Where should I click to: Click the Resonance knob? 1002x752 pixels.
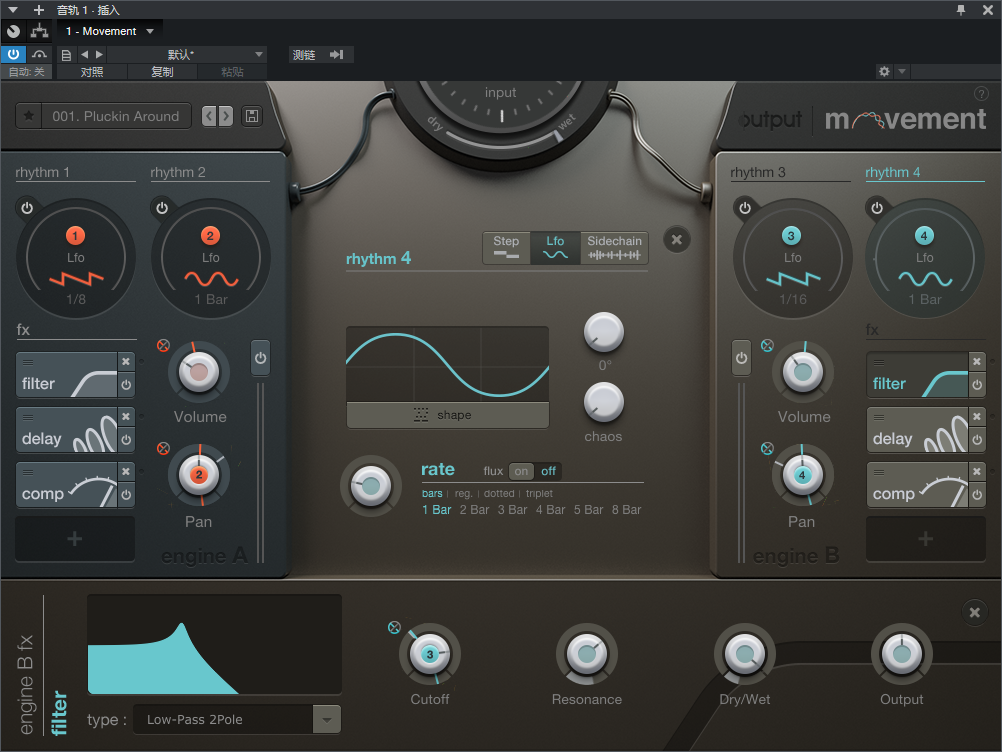click(x=587, y=654)
